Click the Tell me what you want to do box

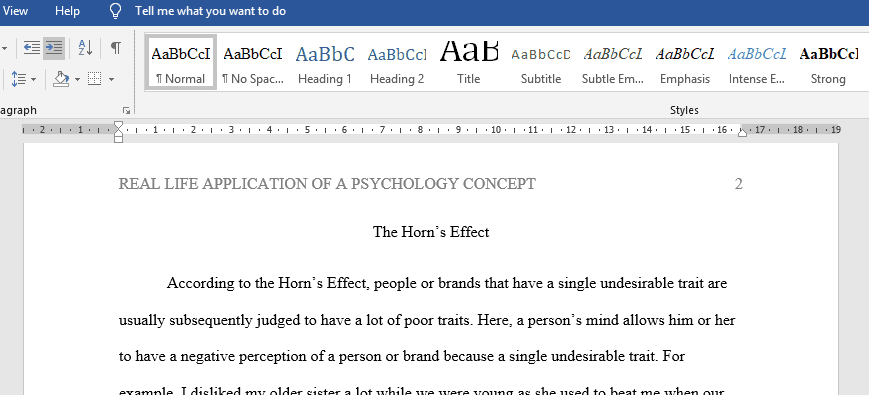211,11
